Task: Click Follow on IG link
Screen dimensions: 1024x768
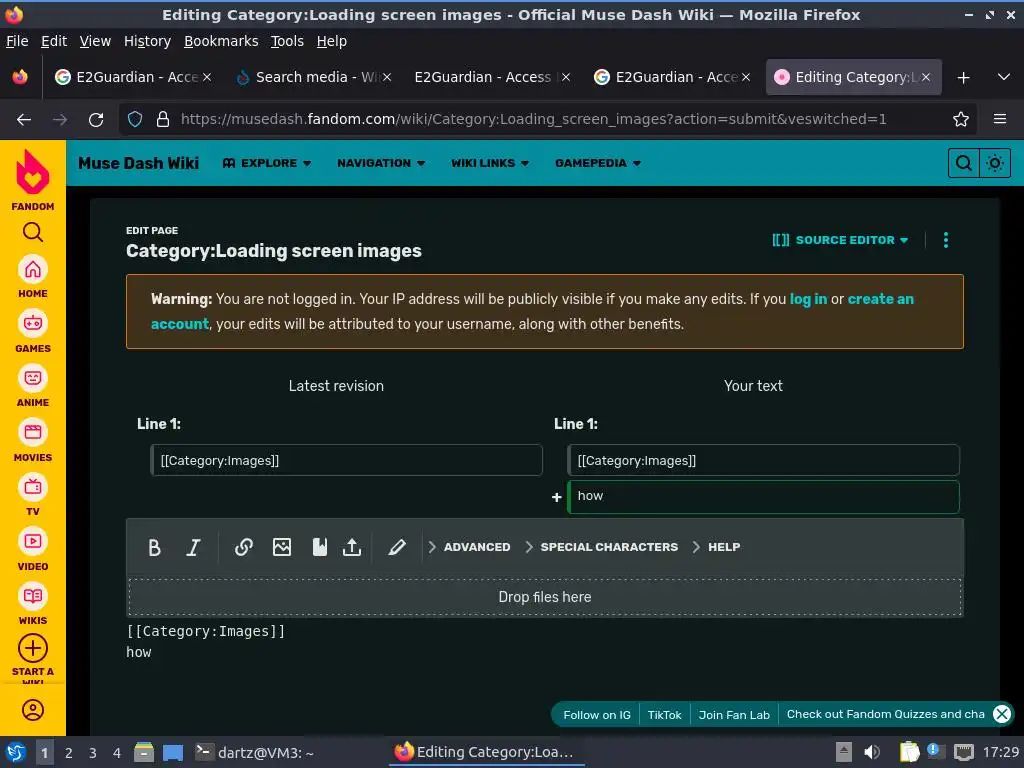Action: point(597,714)
